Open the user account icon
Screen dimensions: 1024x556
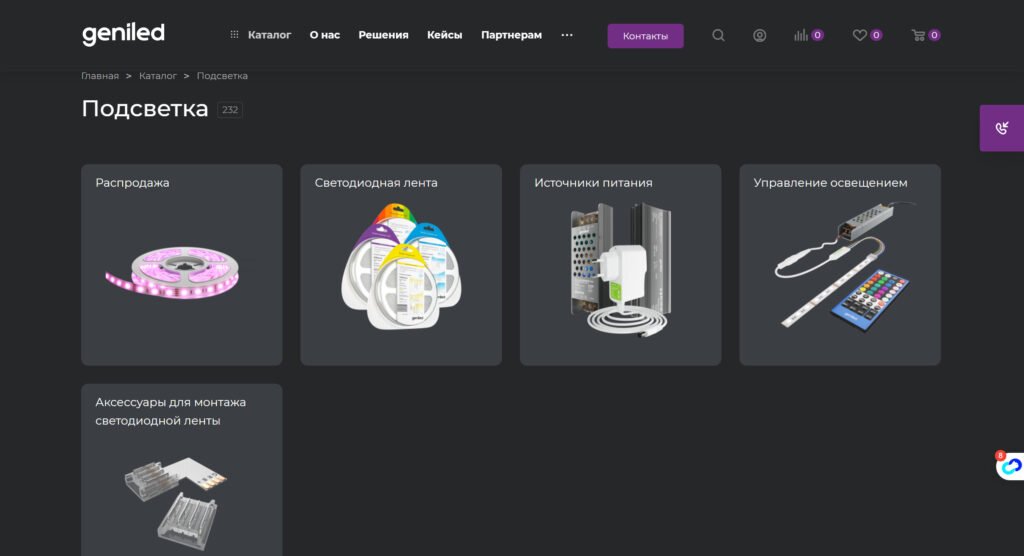pos(759,35)
